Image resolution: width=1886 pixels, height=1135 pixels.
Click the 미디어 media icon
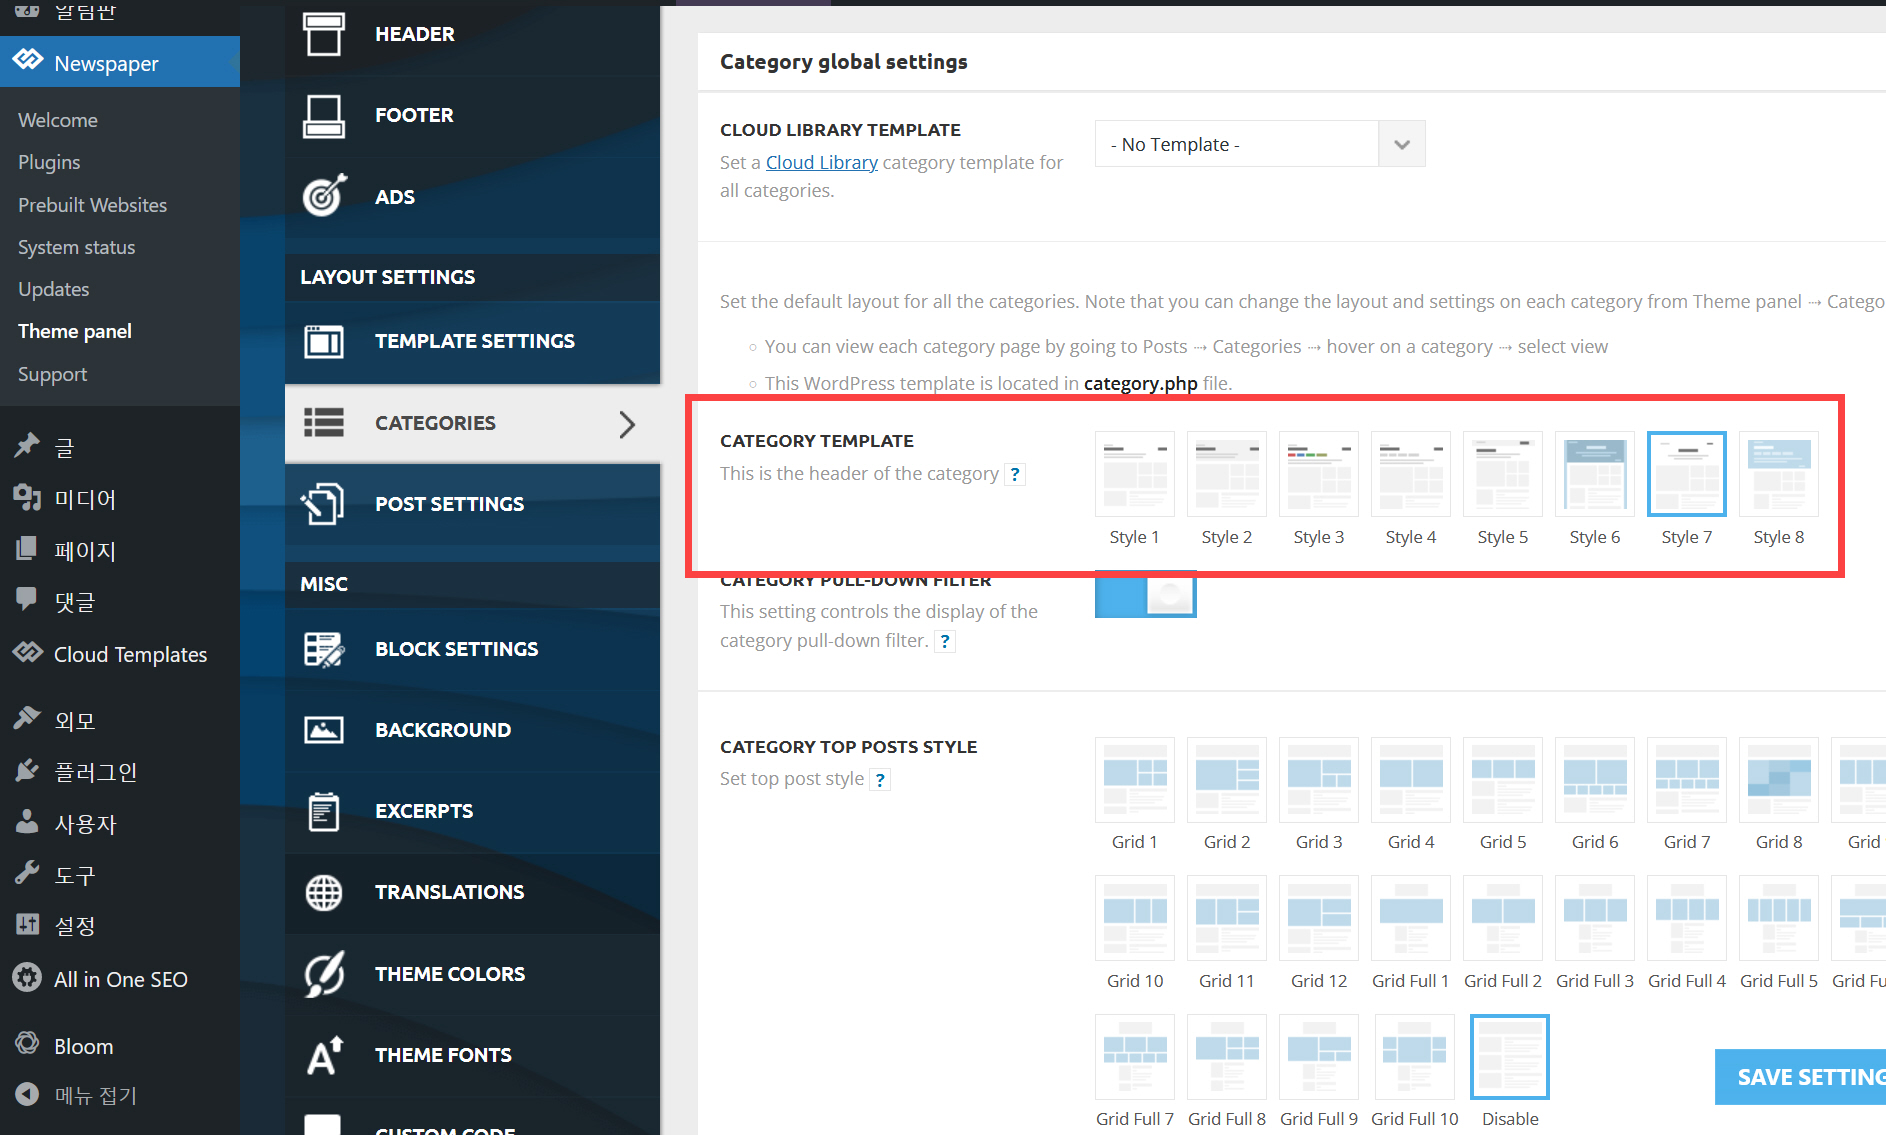pos(27,498)
